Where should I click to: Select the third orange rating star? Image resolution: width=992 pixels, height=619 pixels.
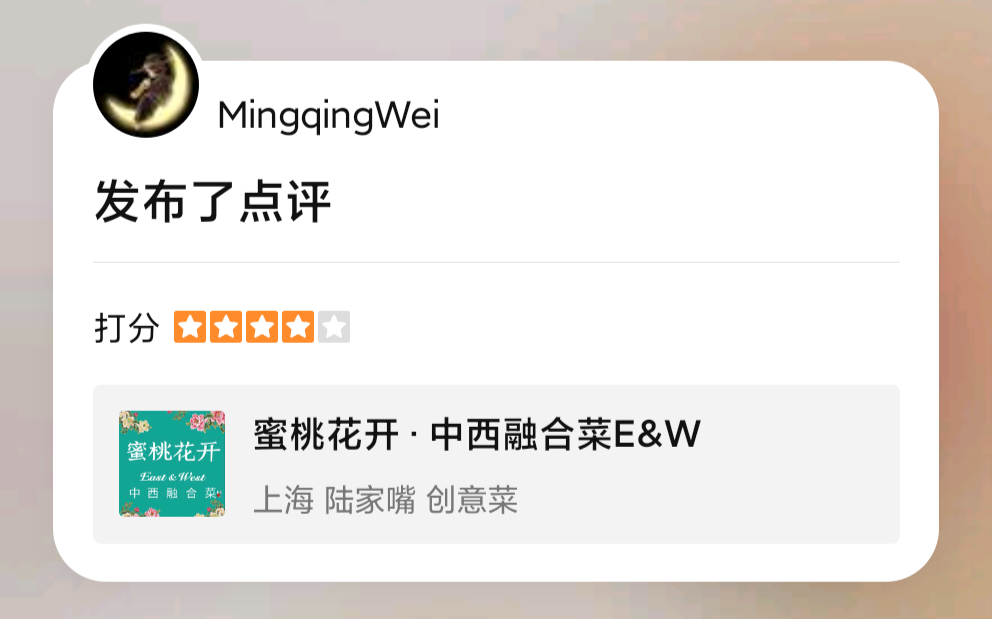click(262, 327)
